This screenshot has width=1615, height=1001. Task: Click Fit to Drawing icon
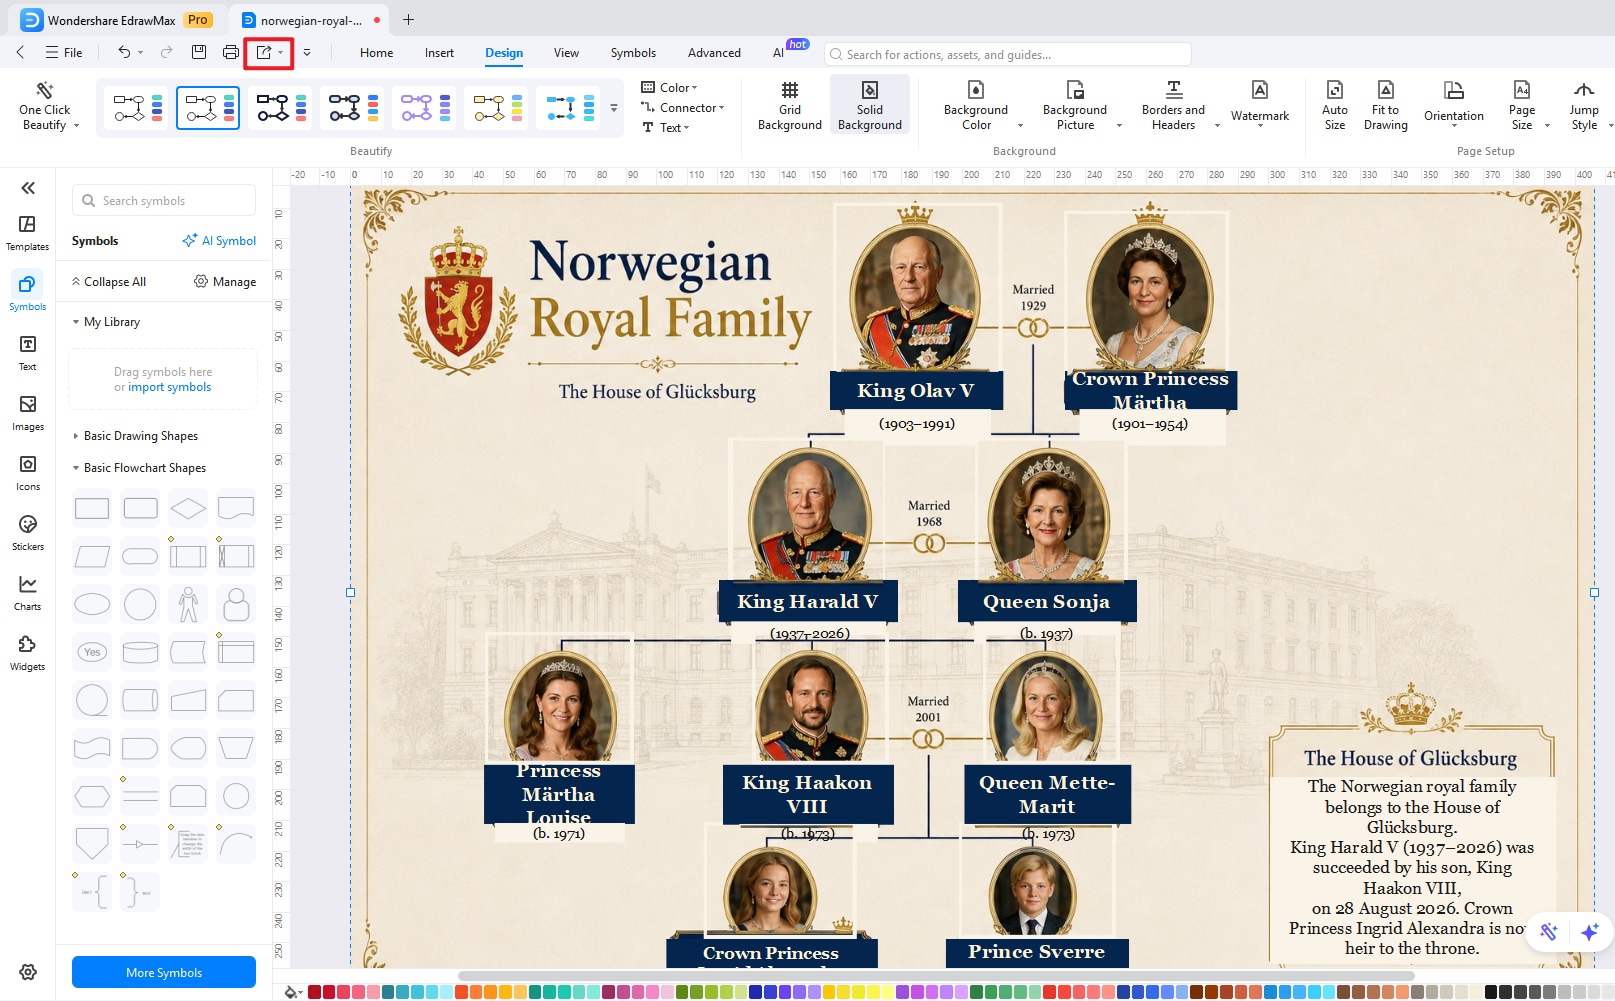pos(1386,89)
